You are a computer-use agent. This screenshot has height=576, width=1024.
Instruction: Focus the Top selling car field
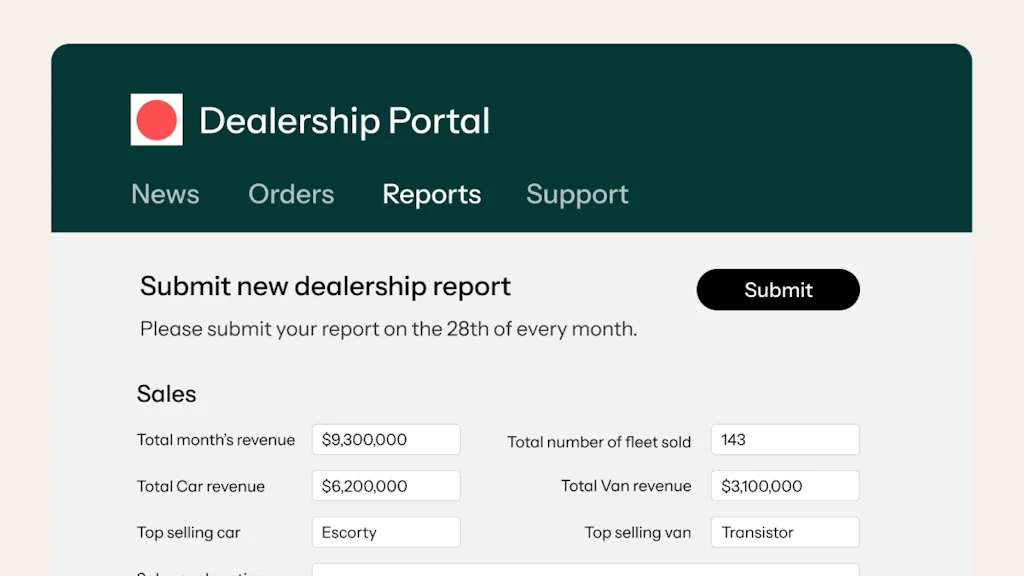[386, 532]
